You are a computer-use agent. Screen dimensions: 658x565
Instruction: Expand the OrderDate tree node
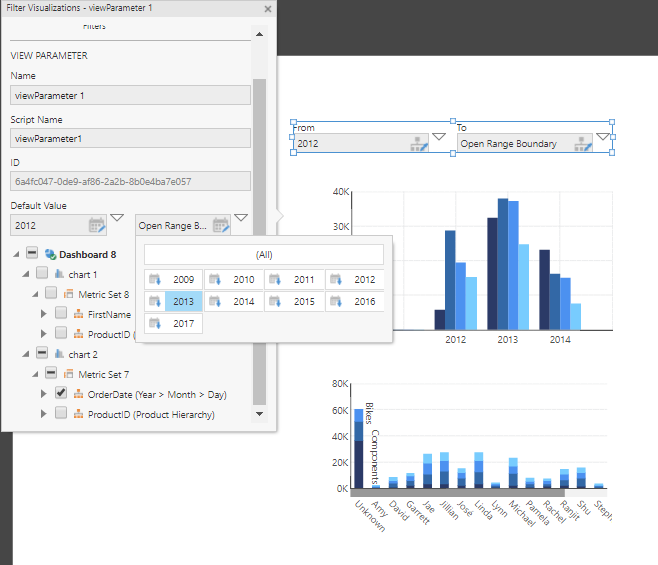coord(44,393)
